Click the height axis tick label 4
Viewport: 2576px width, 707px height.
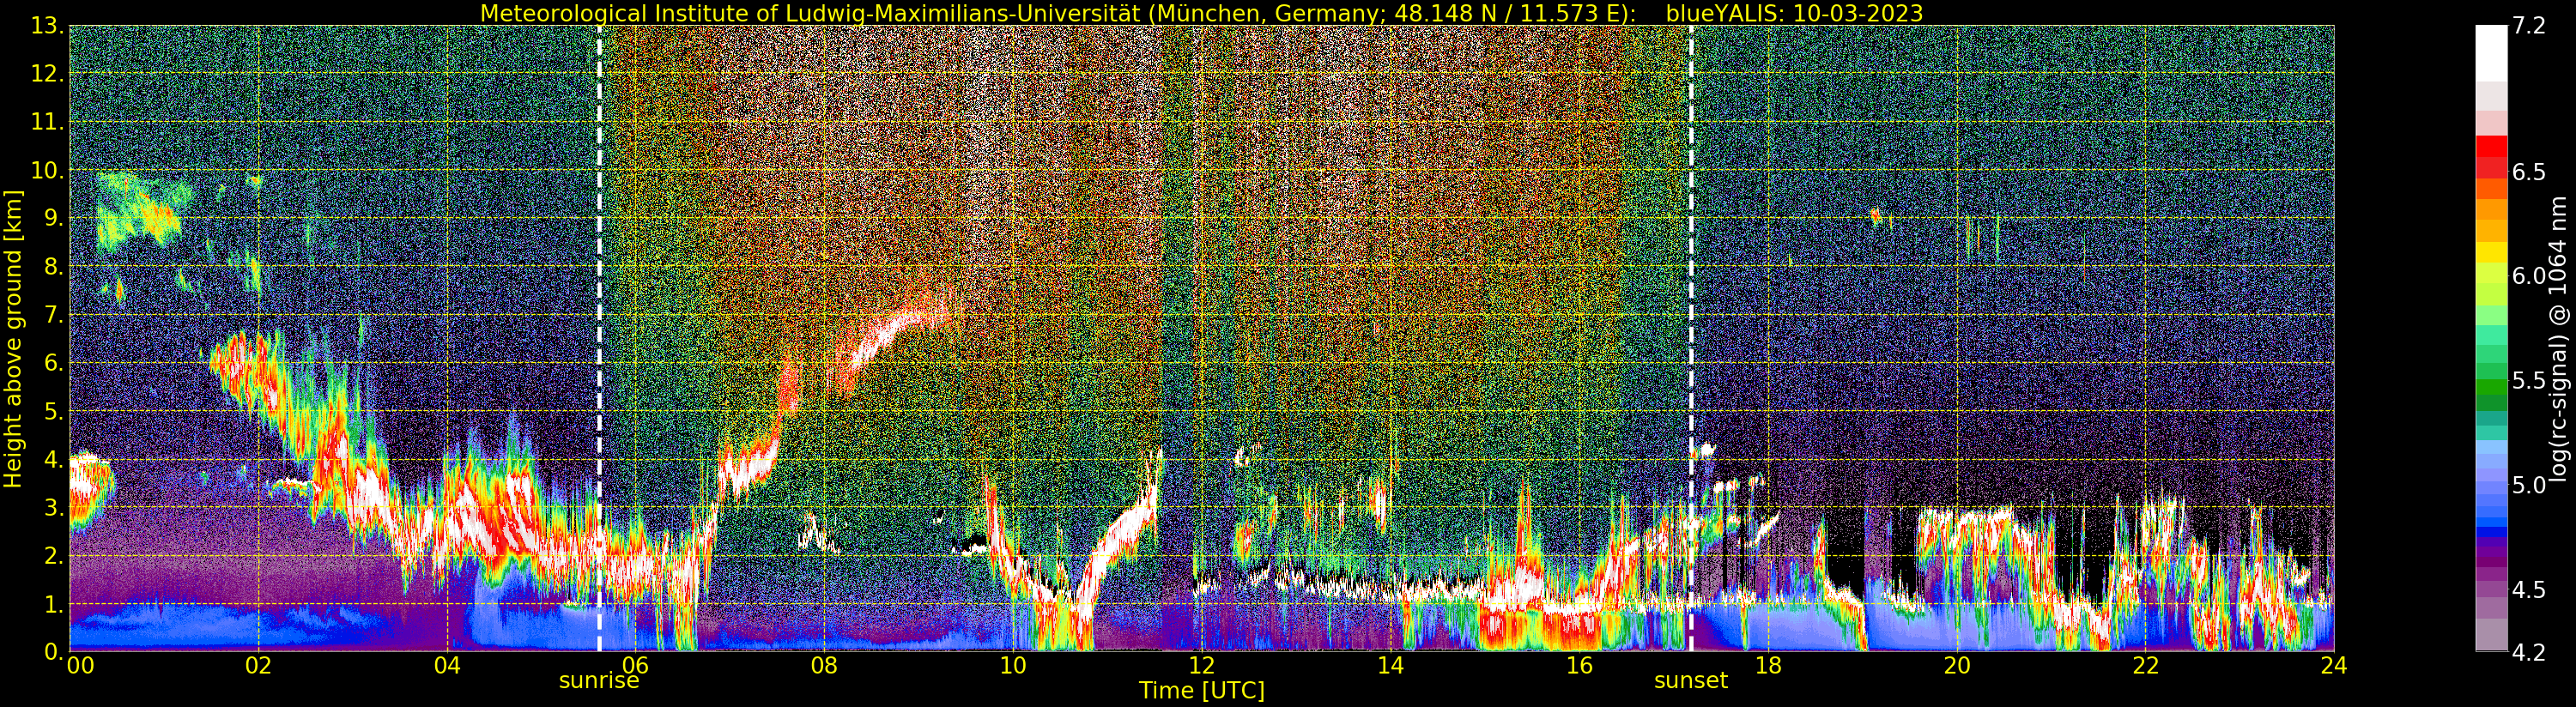(x=53, y=460)
